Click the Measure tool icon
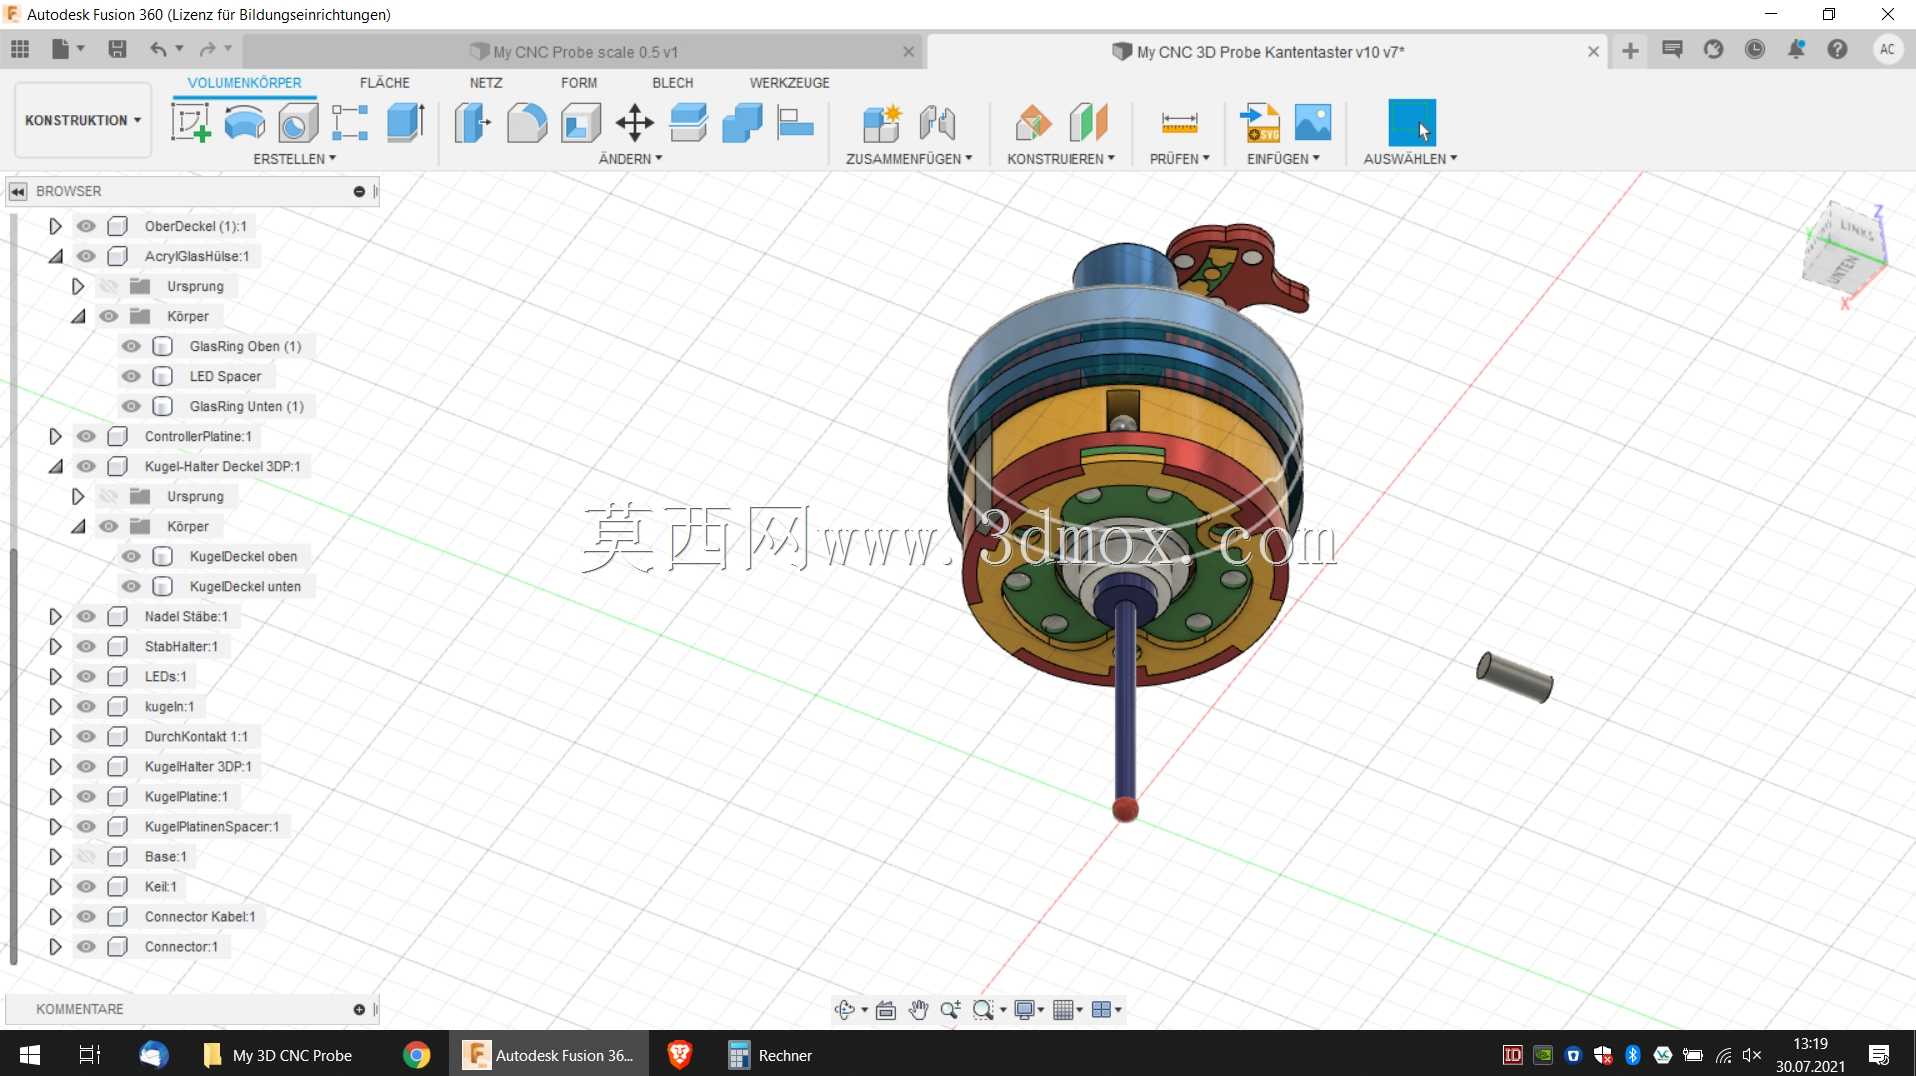1916x1076 pixels. click(1180, 123)
